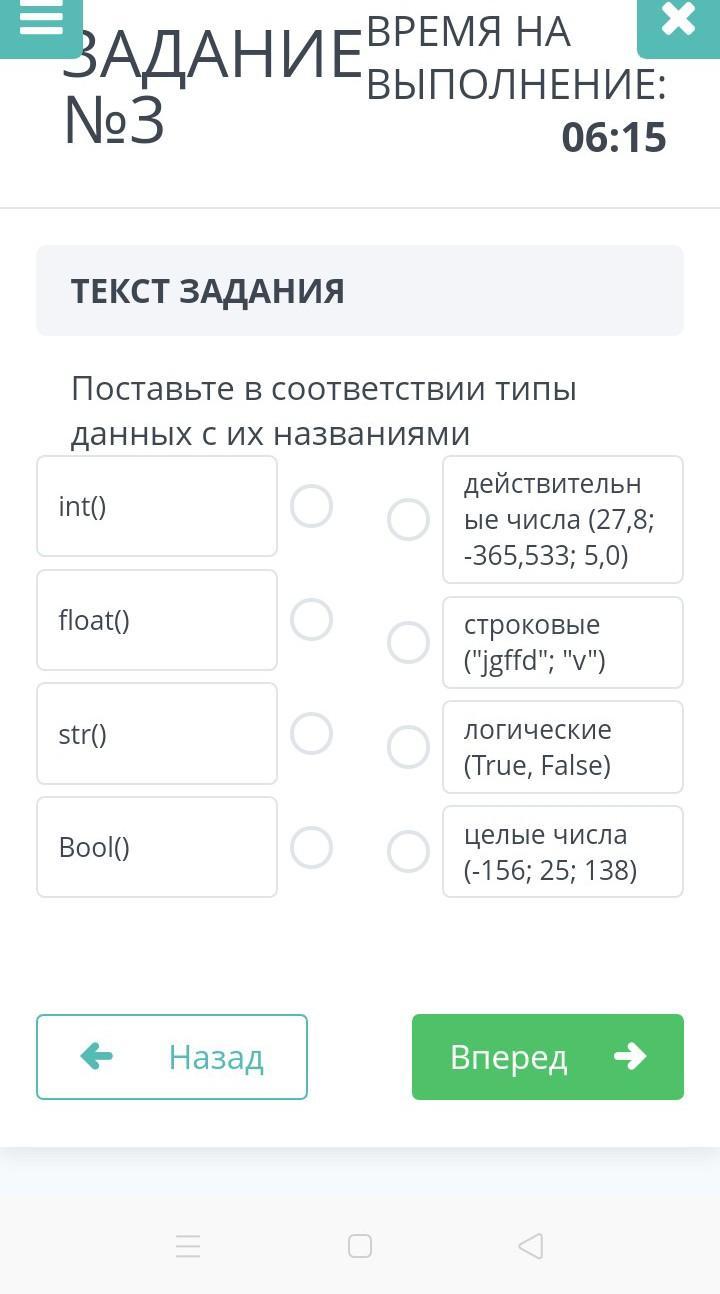Select radio for строковые option
The width and height of the screenshot is (720, 1294).
(x=408, y=642)
